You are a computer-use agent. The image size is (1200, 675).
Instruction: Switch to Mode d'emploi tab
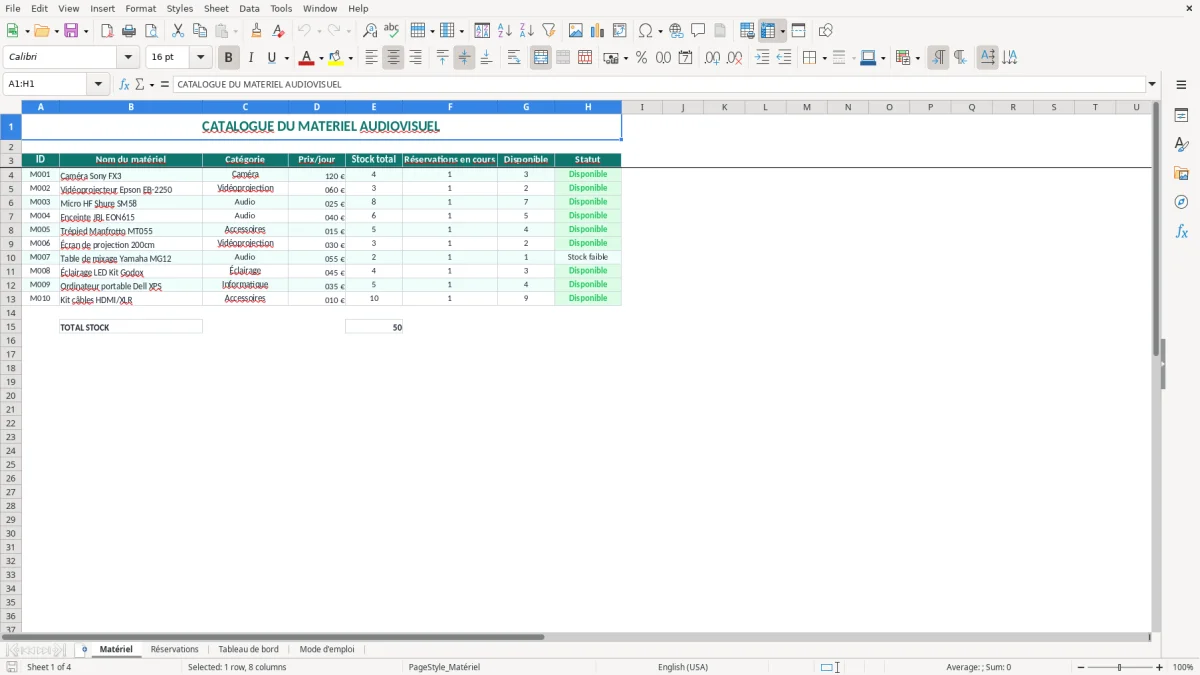coord(327,650)
